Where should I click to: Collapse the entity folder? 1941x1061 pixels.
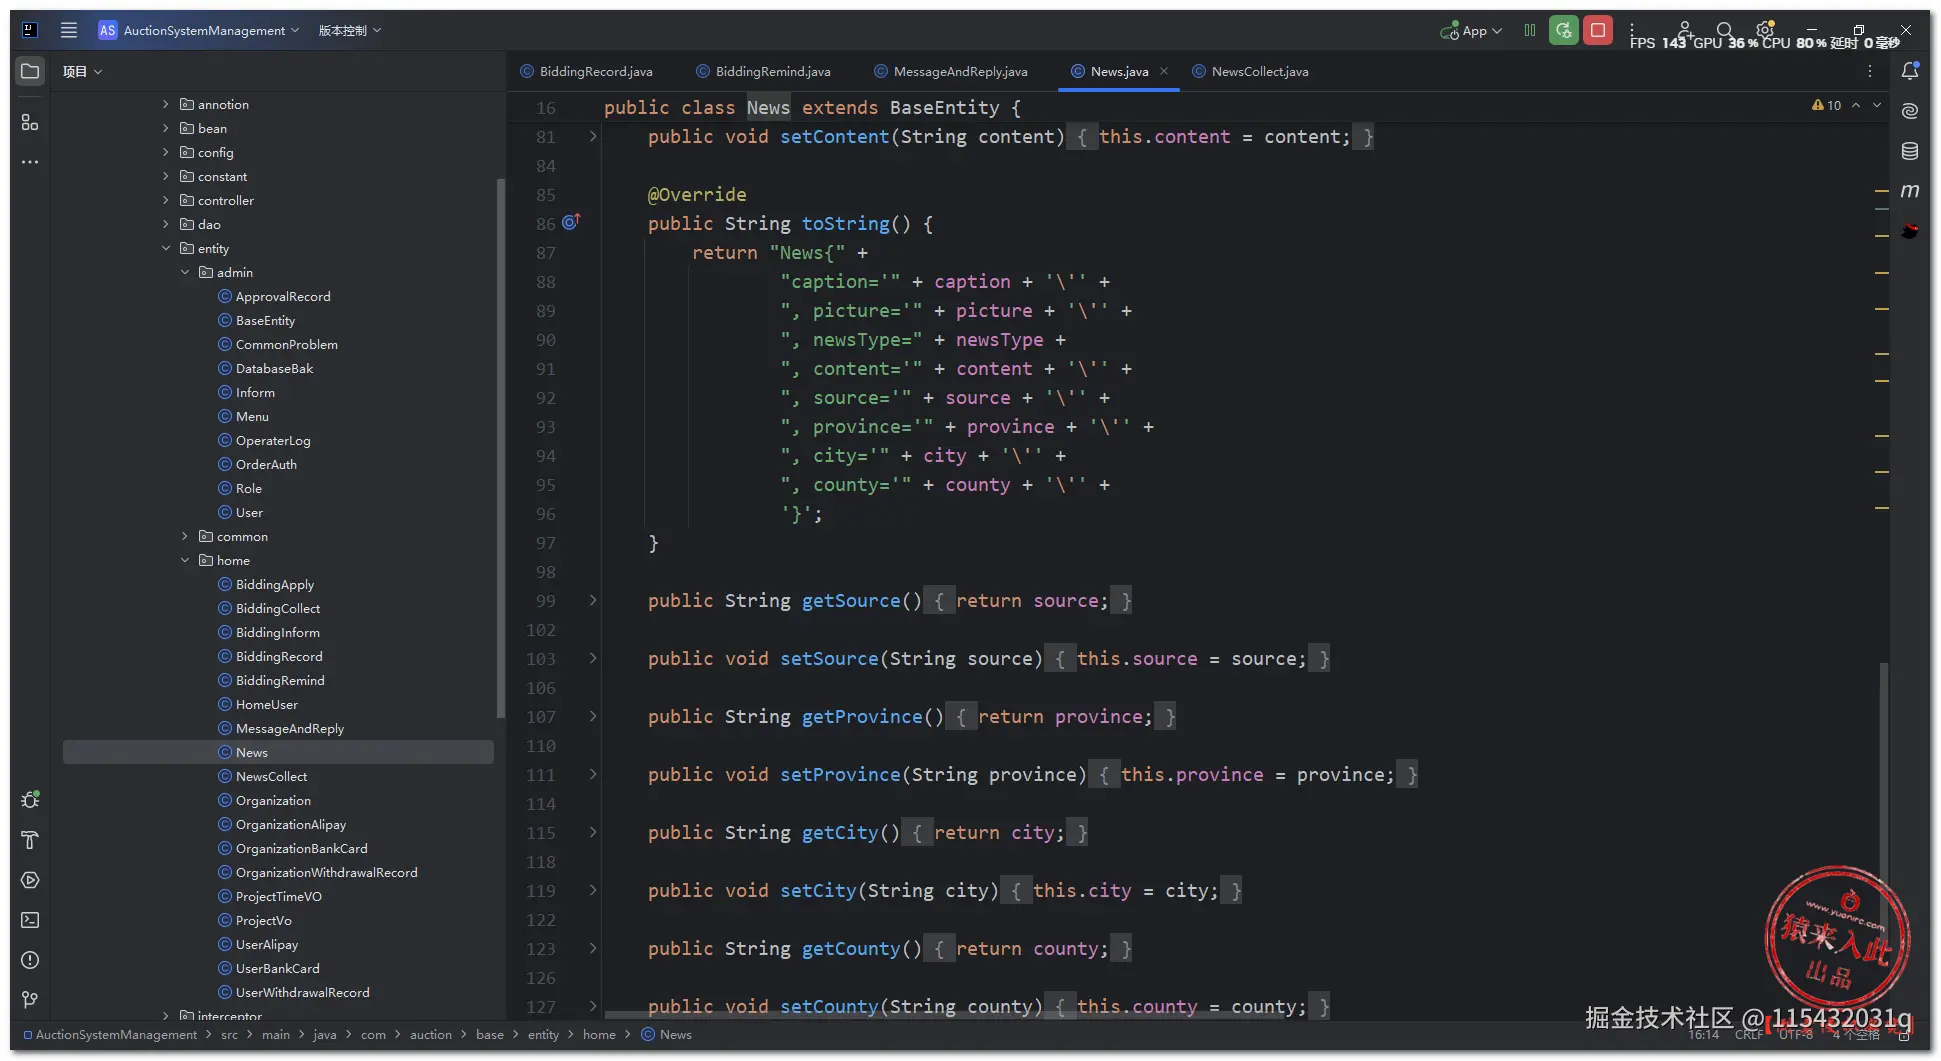[166, 248]
